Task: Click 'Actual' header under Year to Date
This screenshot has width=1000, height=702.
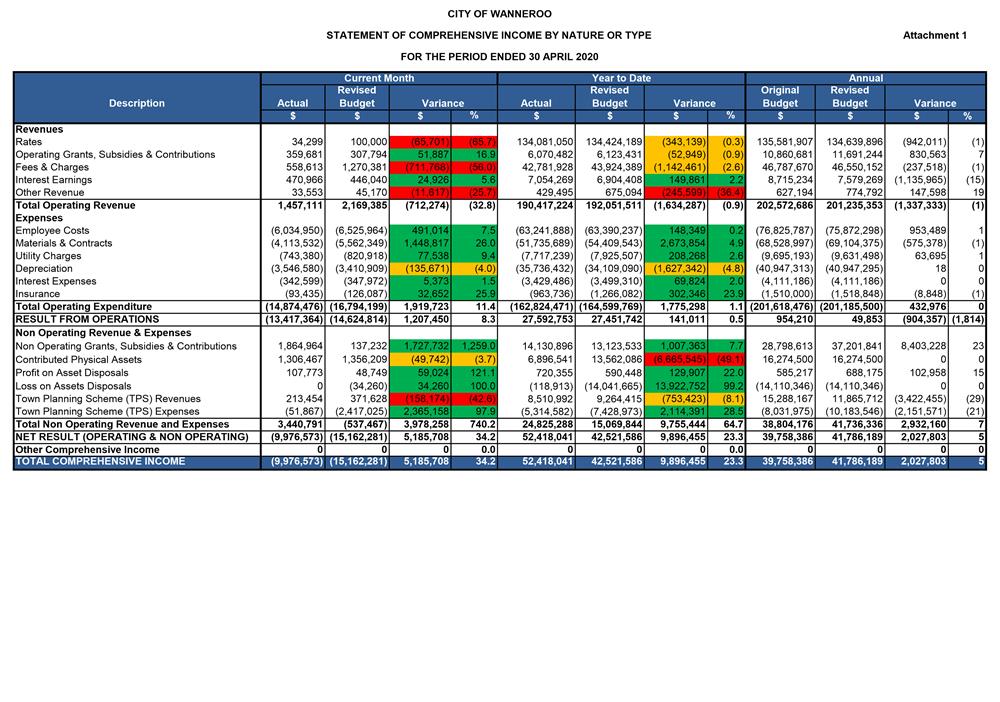Action: tap(536, 103)
